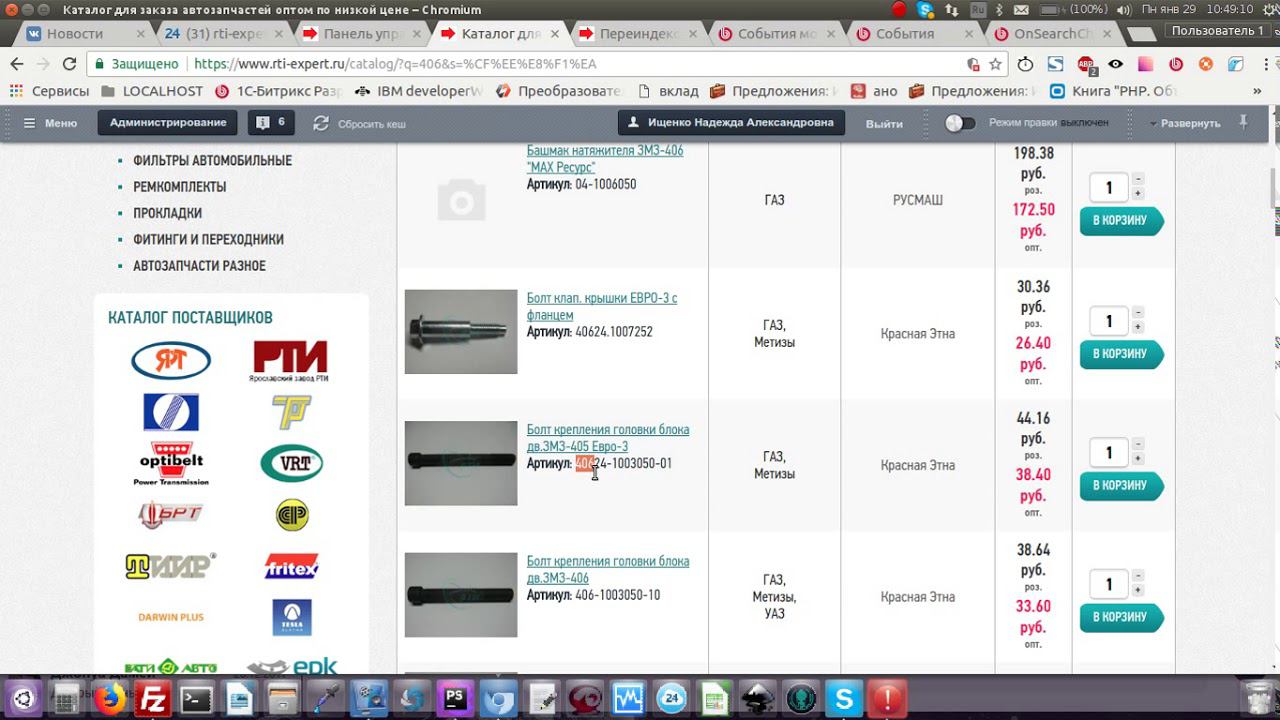Click the product photo for article 406-1003050-10

pyautogui.click(x=461, y=595)
